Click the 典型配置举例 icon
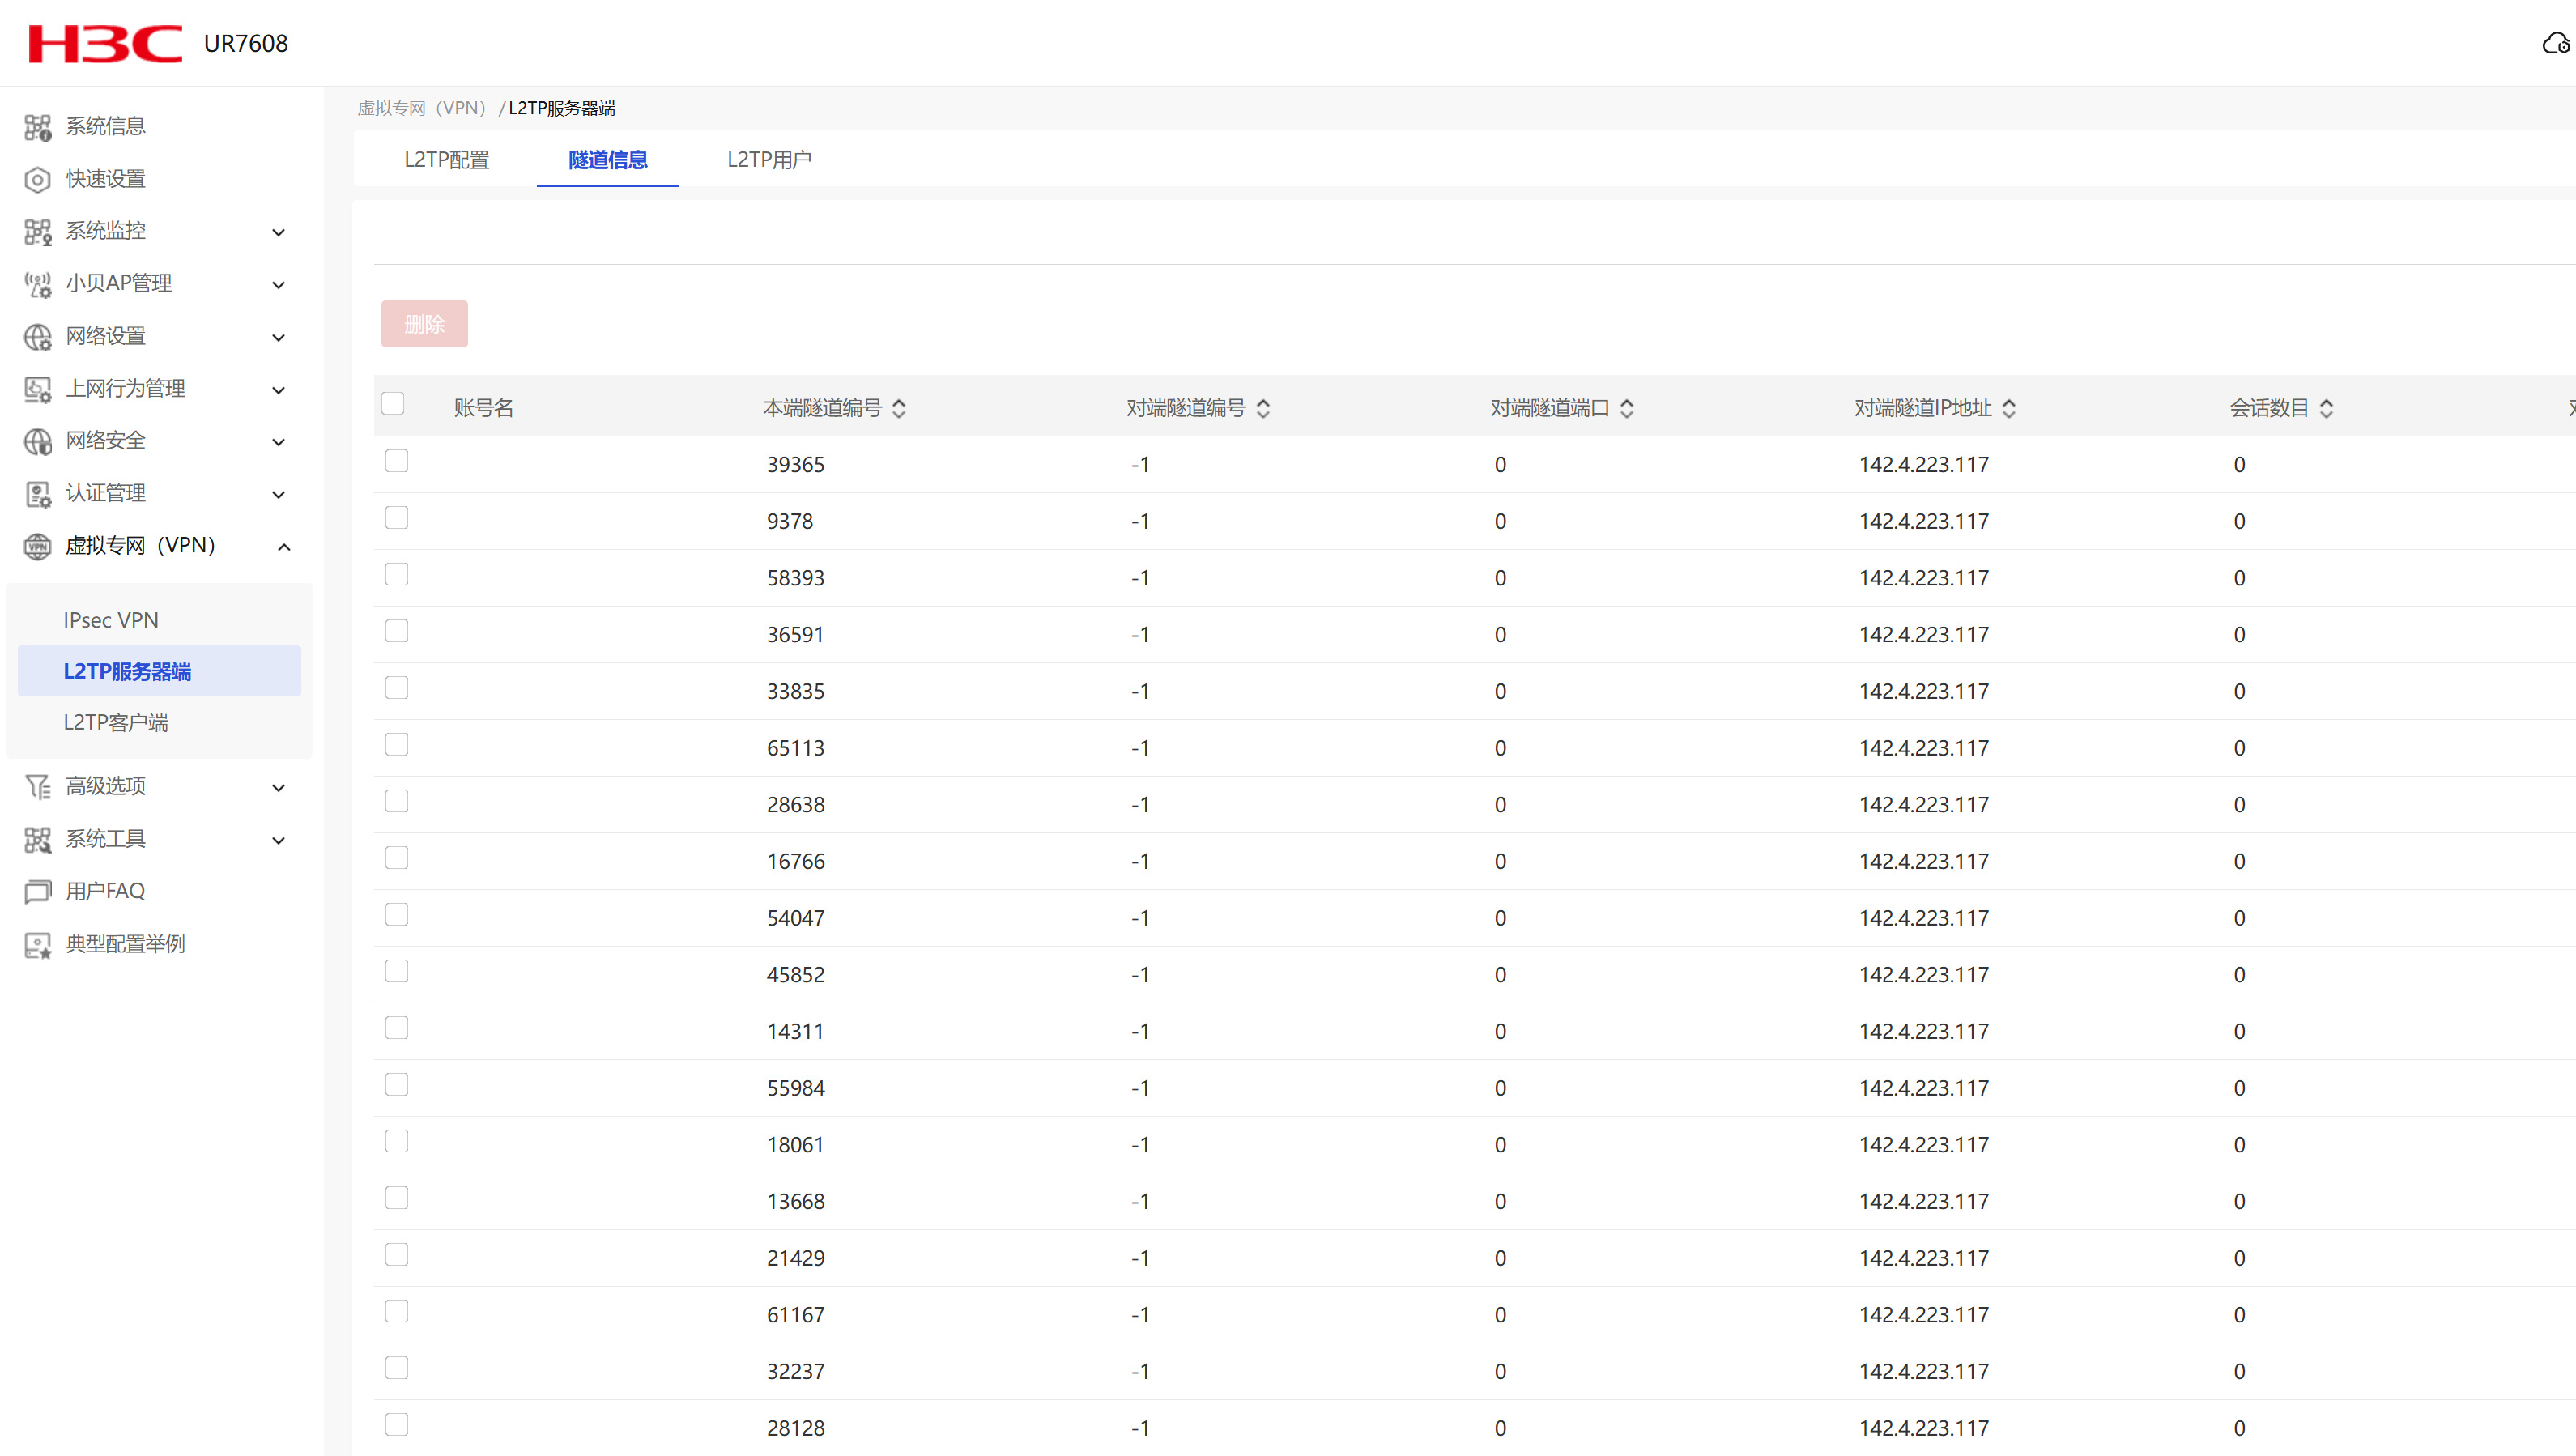This screenshot has height=1456, width=2576. (x=37, y=945)
